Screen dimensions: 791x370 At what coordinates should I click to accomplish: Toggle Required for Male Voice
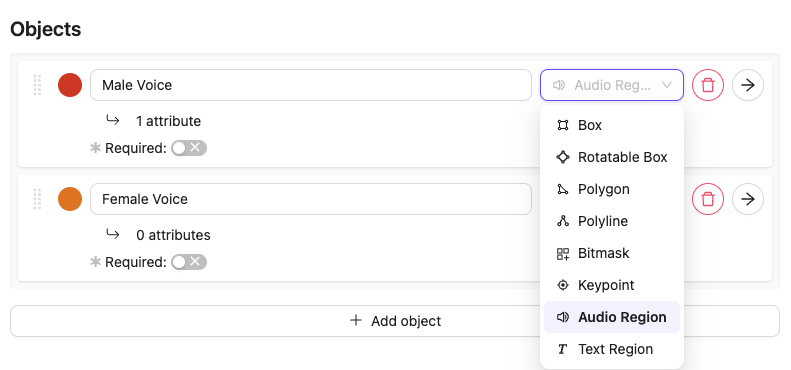[189, 148]
